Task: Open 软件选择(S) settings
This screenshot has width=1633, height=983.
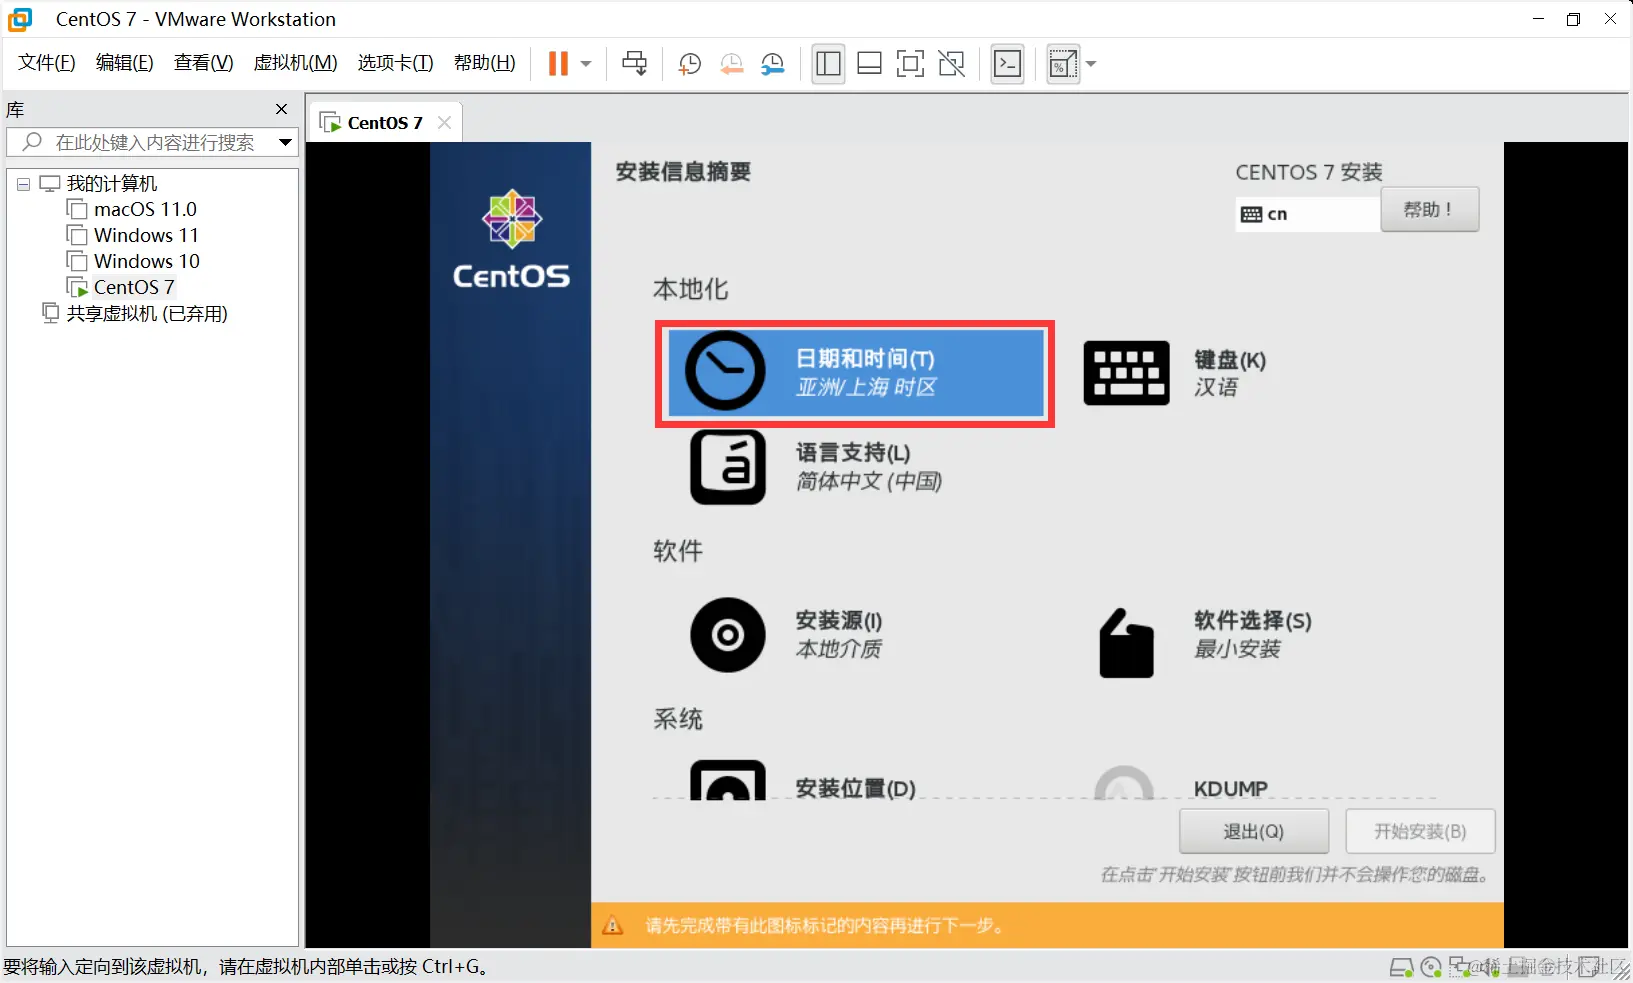Action: (x=1205, y=642)
